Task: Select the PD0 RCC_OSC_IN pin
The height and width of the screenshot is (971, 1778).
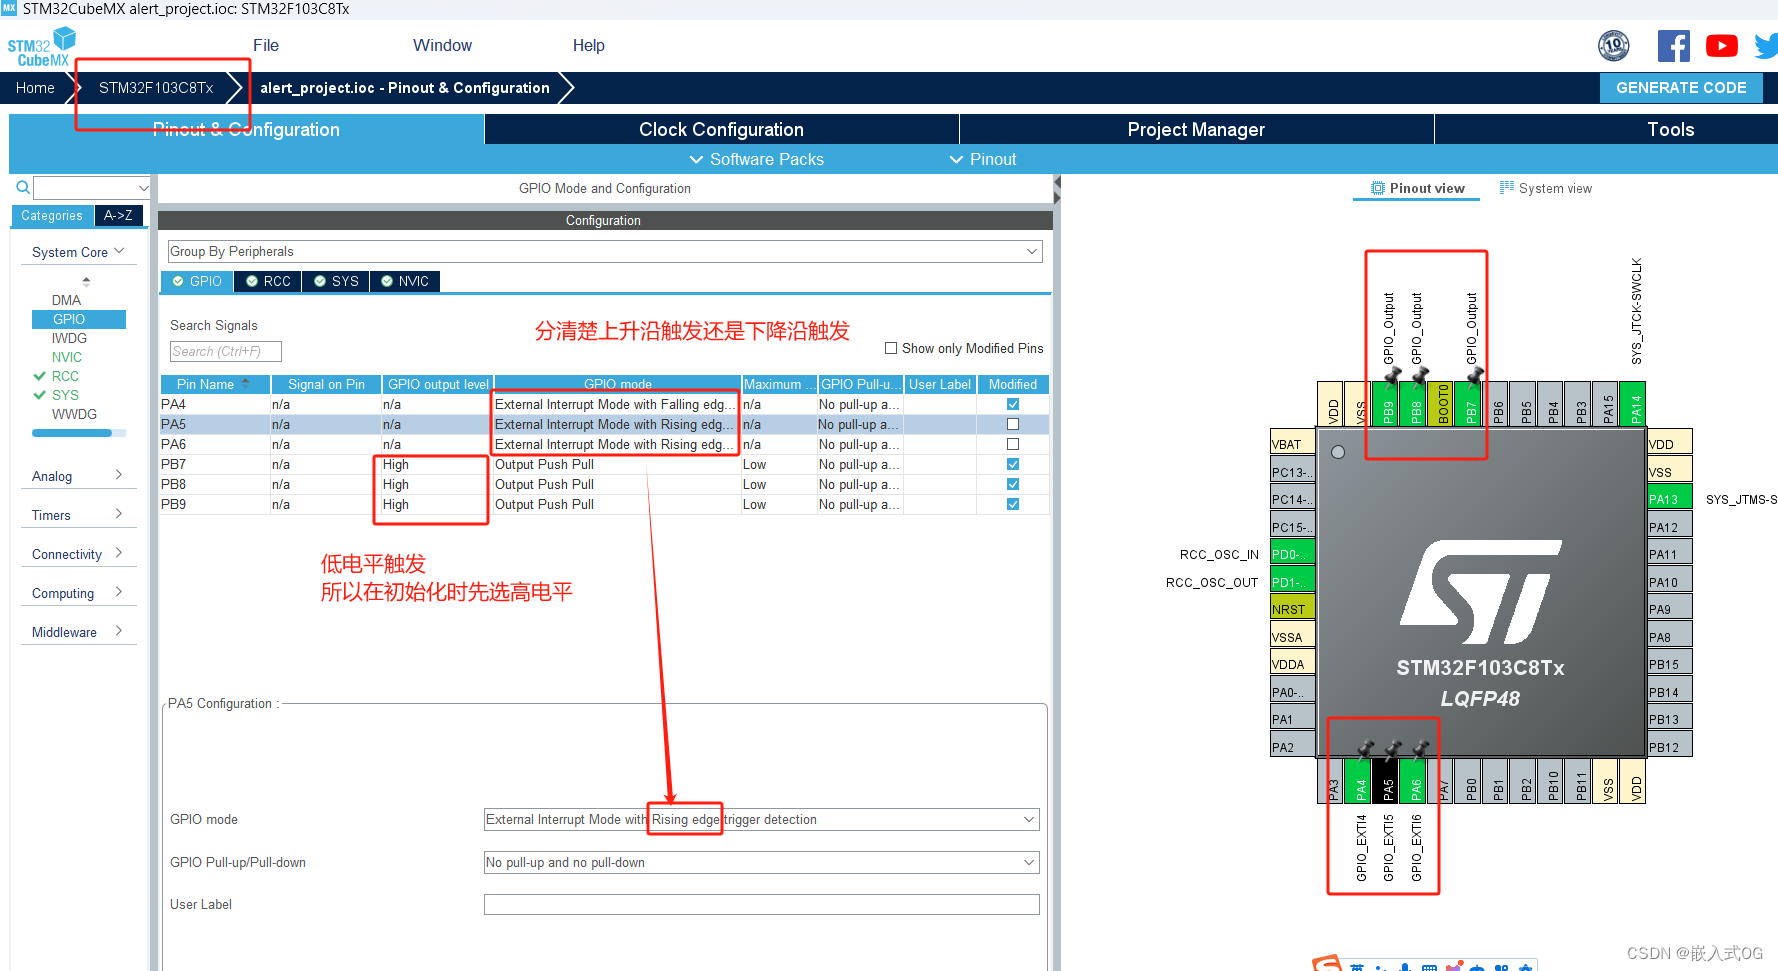Action: point(1292,553)
